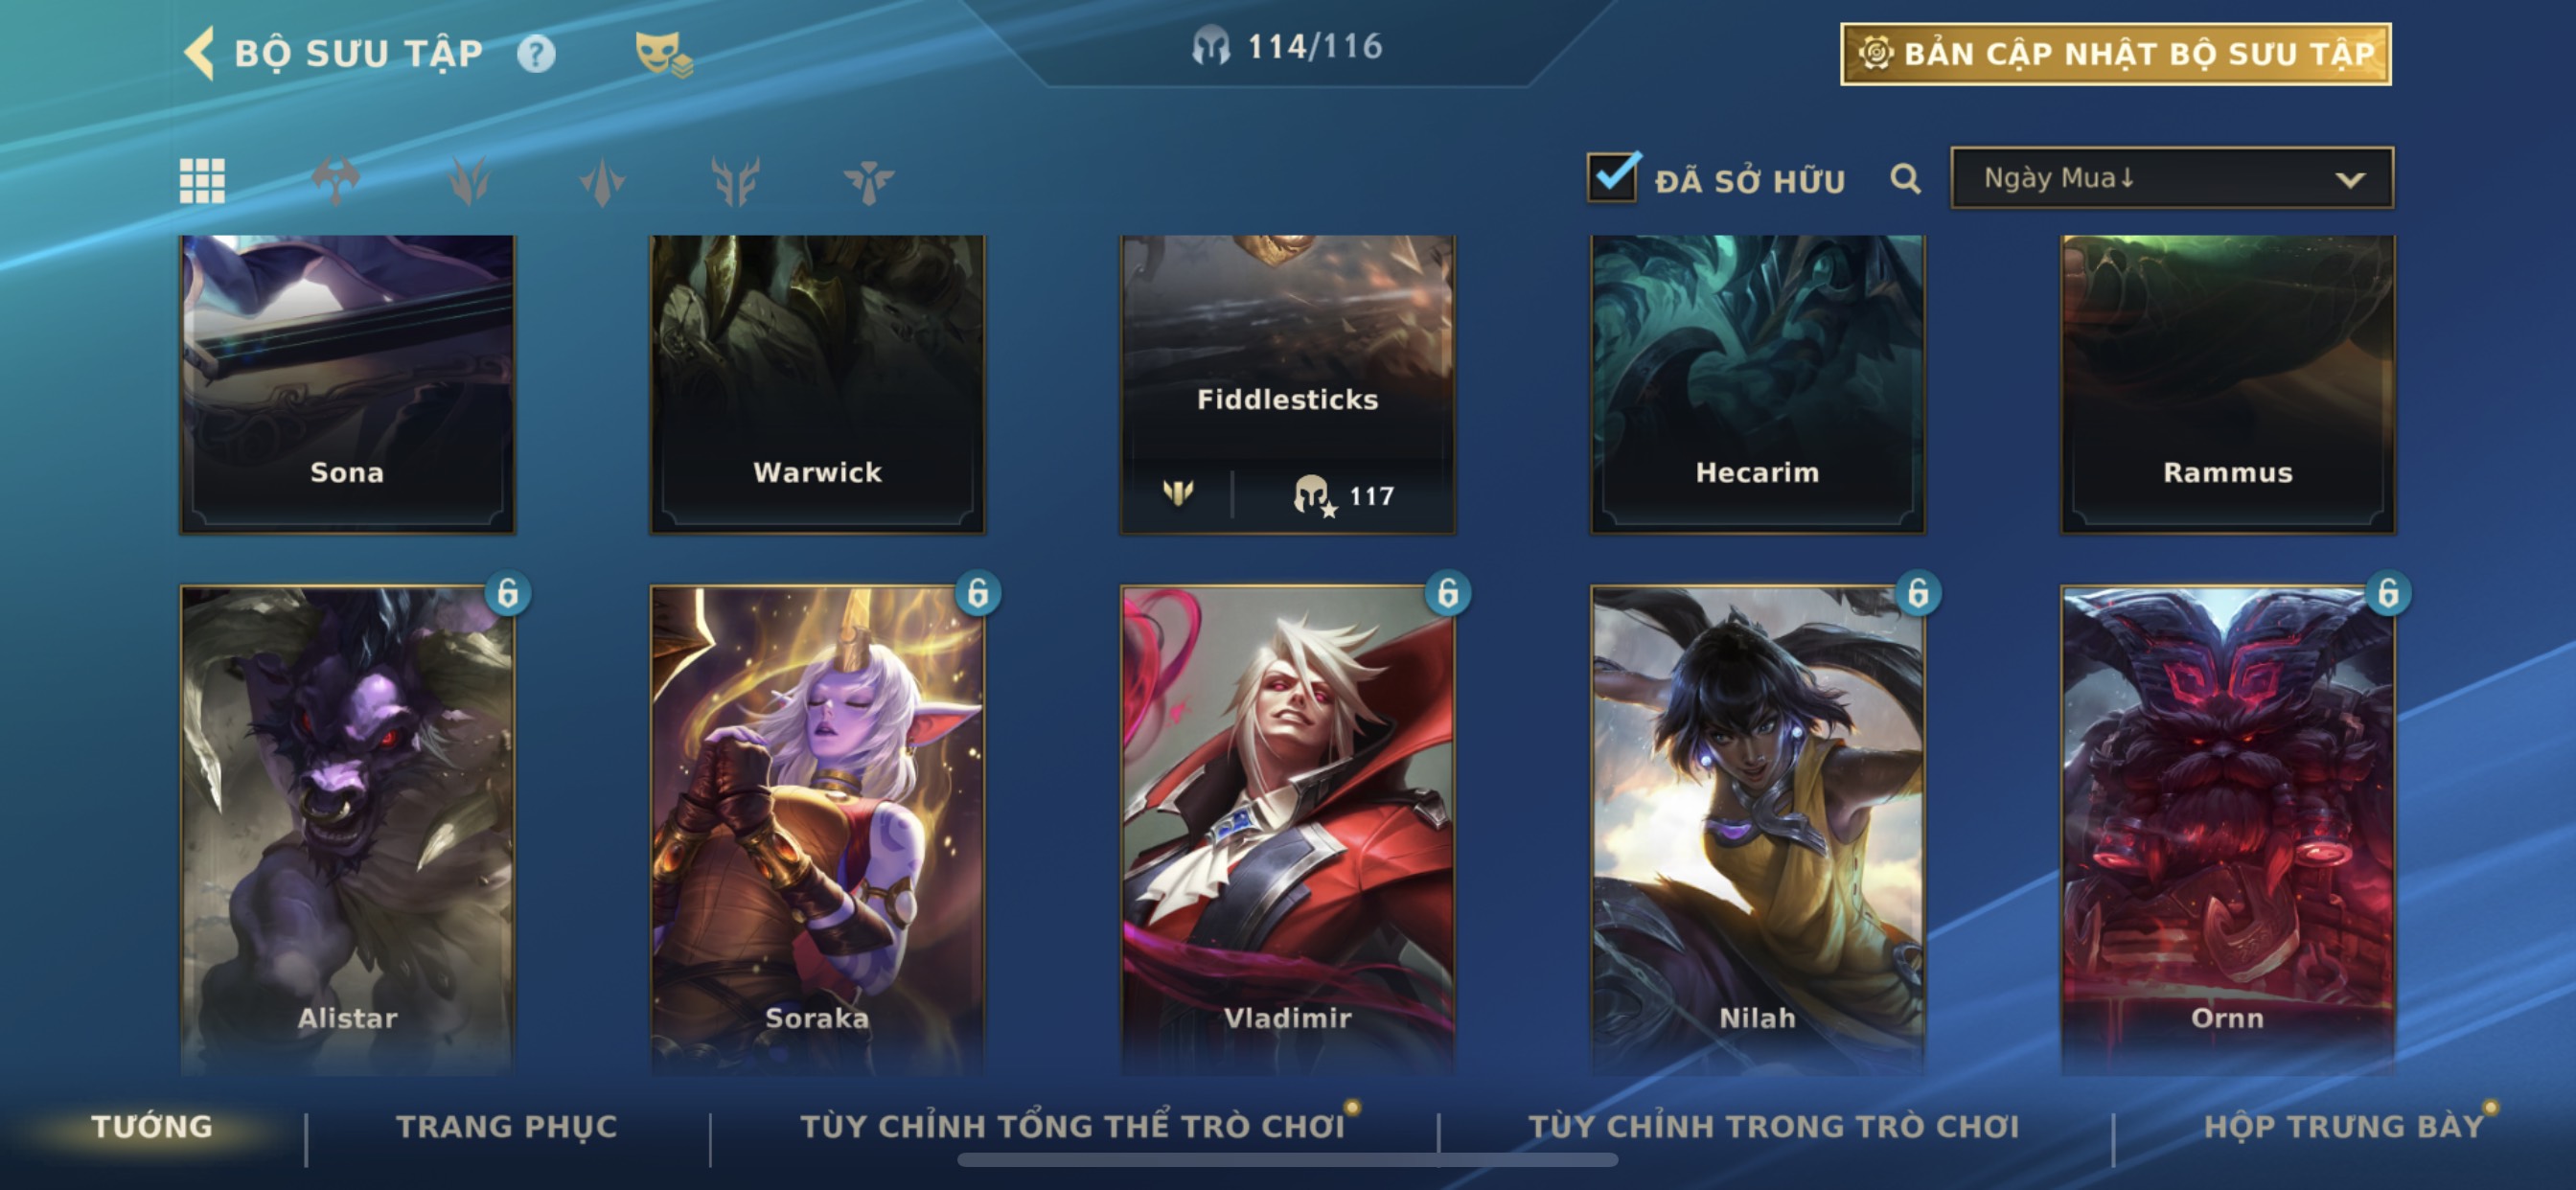Select the fourth role filter icon after the grid

pos(735,181)
